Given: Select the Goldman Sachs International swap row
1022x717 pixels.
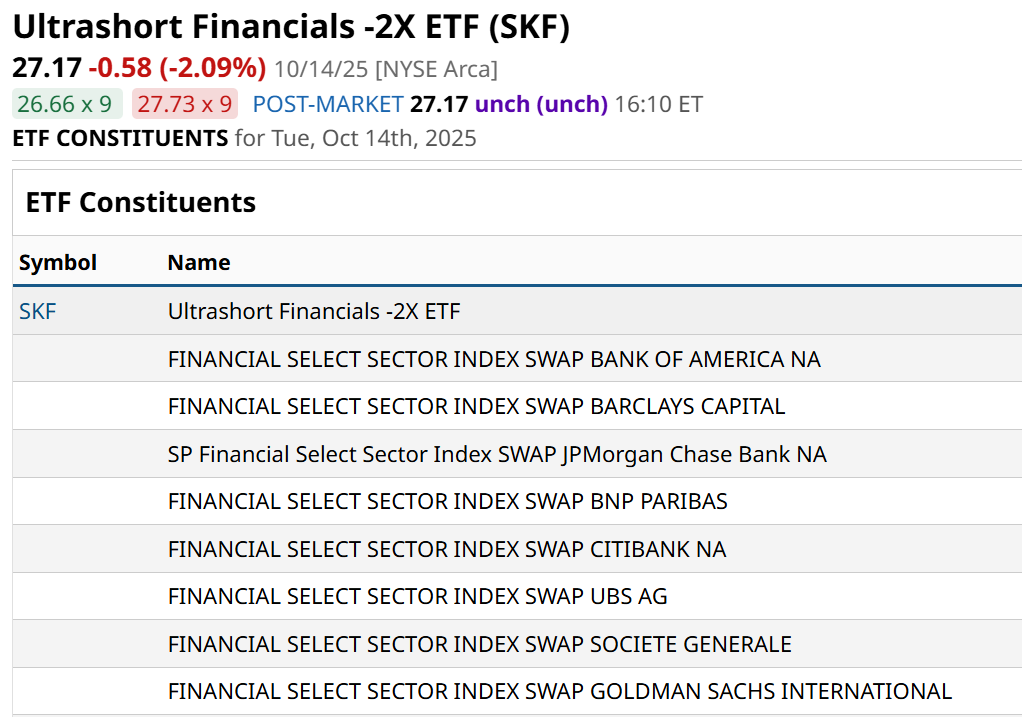Looking at the screenshot, I should point(559,691).
